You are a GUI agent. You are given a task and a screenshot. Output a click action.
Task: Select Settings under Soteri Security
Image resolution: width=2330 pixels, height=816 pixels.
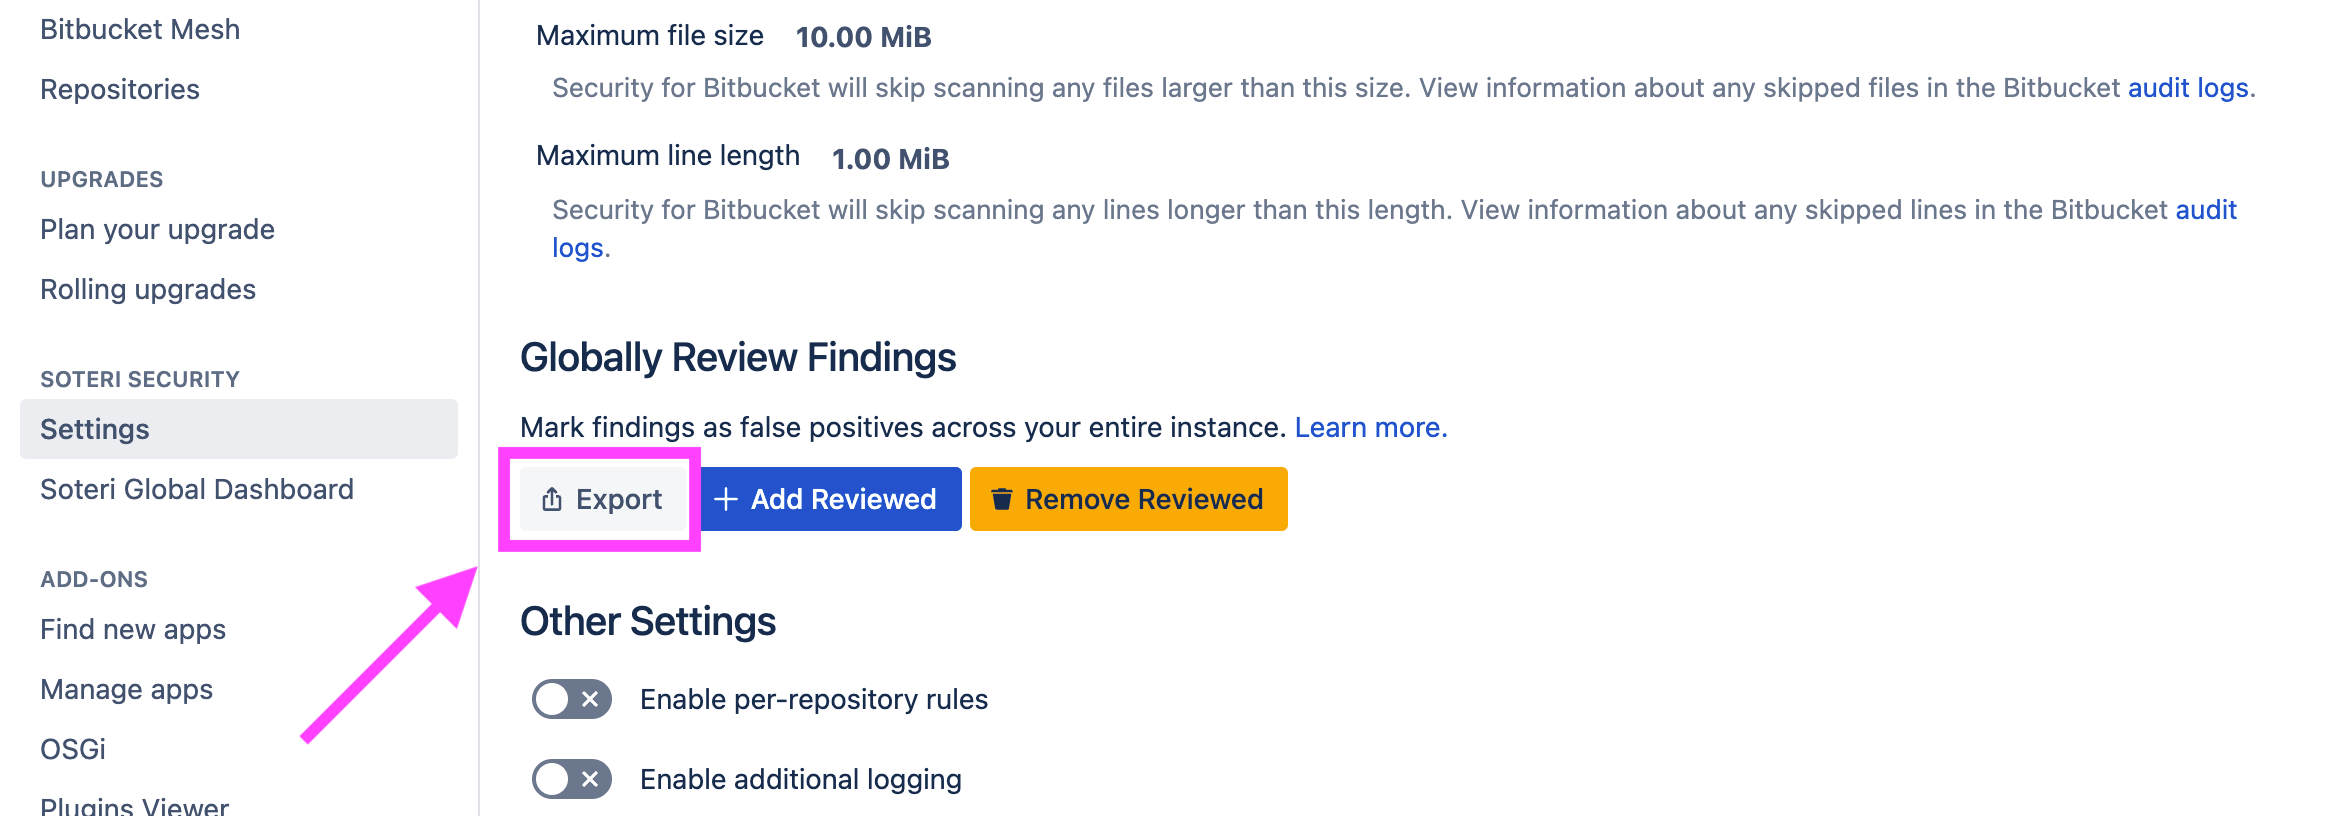click(93, 428)
